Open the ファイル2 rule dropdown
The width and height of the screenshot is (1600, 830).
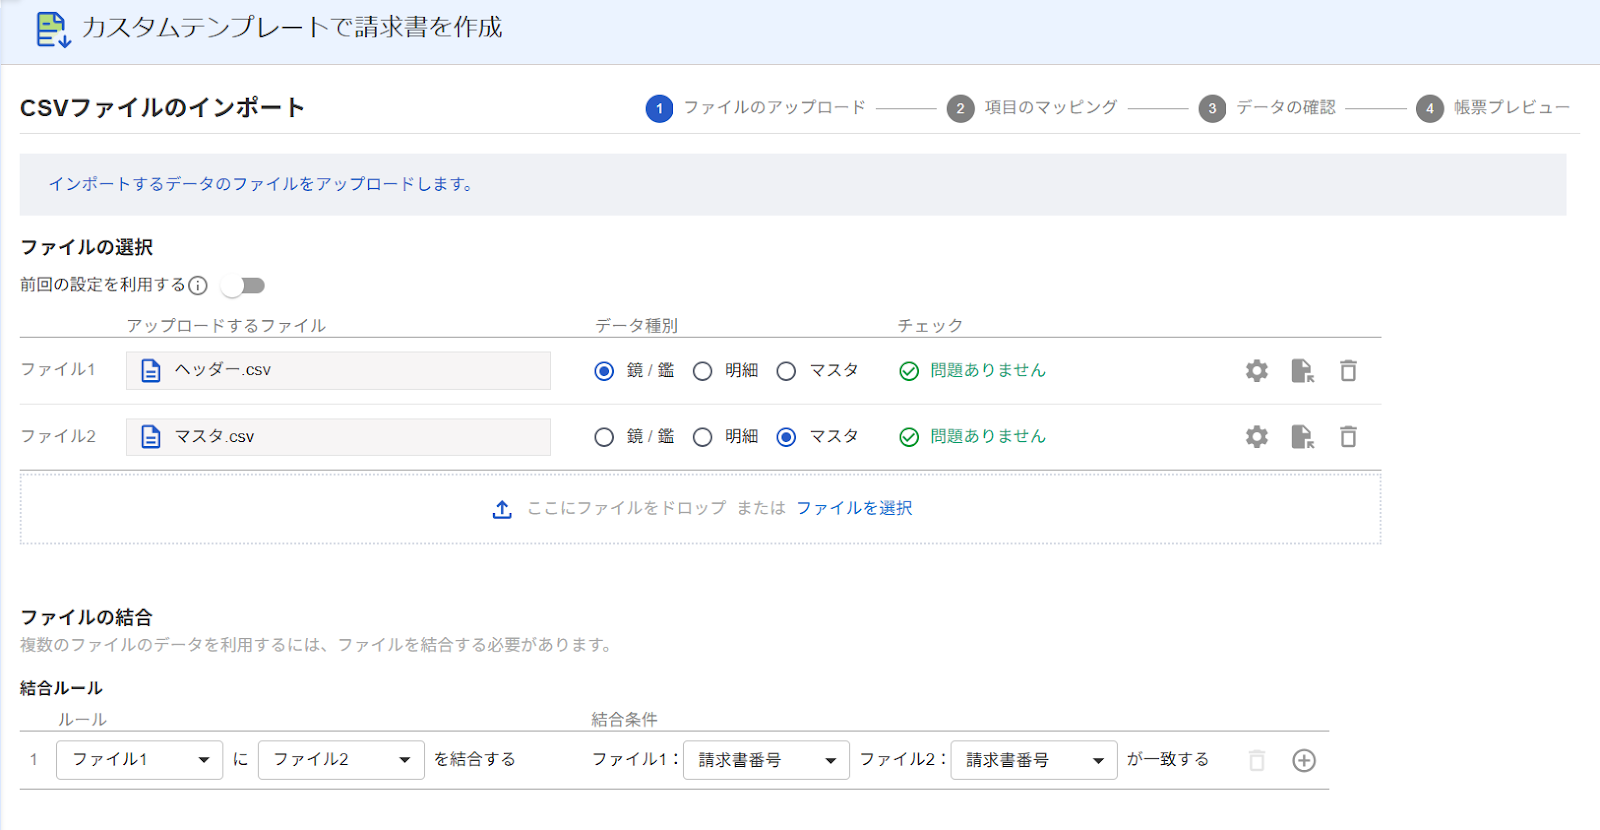(x=341, y=760)
